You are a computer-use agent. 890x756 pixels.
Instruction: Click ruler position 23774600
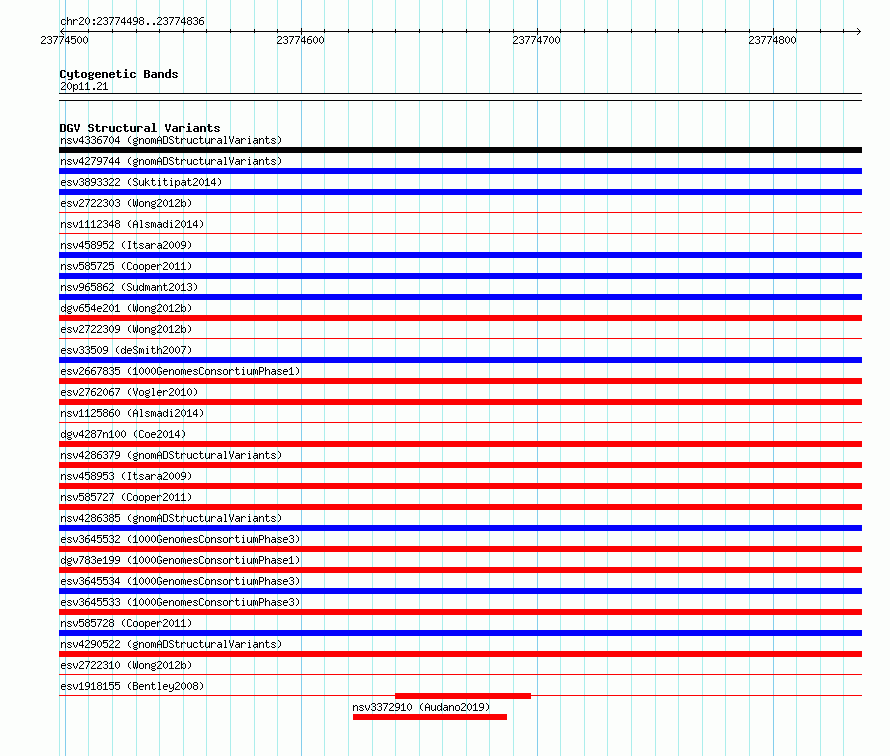[301, 40]
